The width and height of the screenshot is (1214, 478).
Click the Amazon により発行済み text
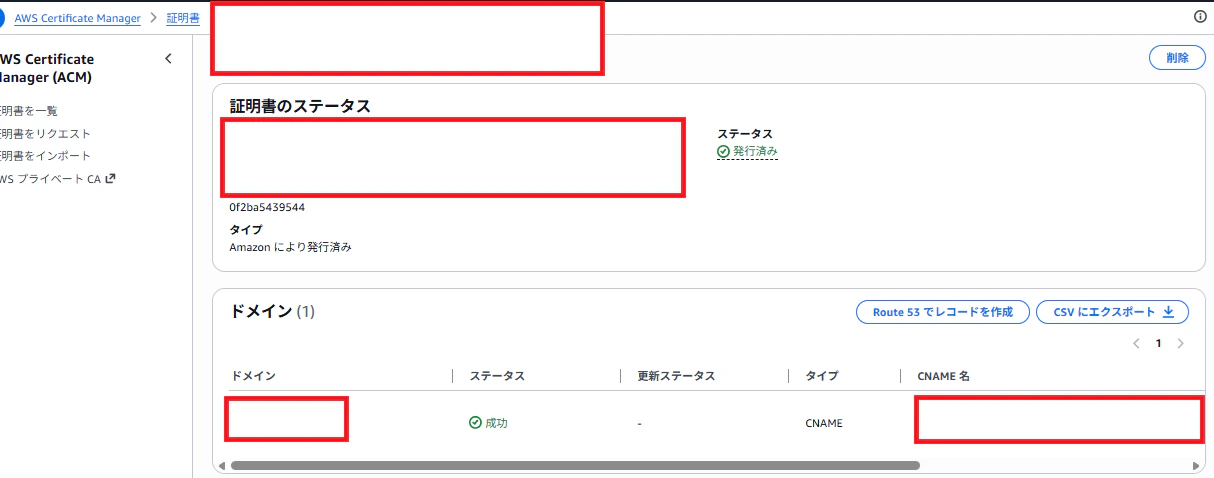[290, 247]
